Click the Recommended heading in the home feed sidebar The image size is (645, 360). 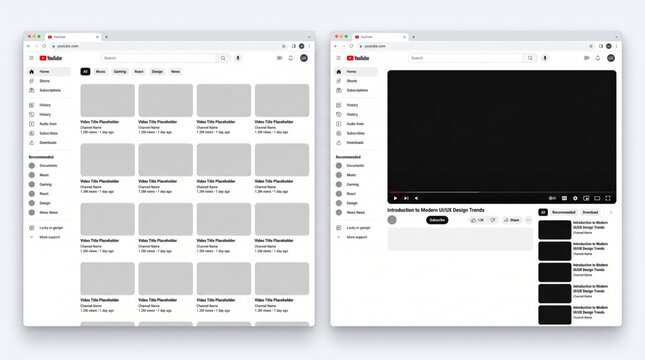[x=41, y=157]
